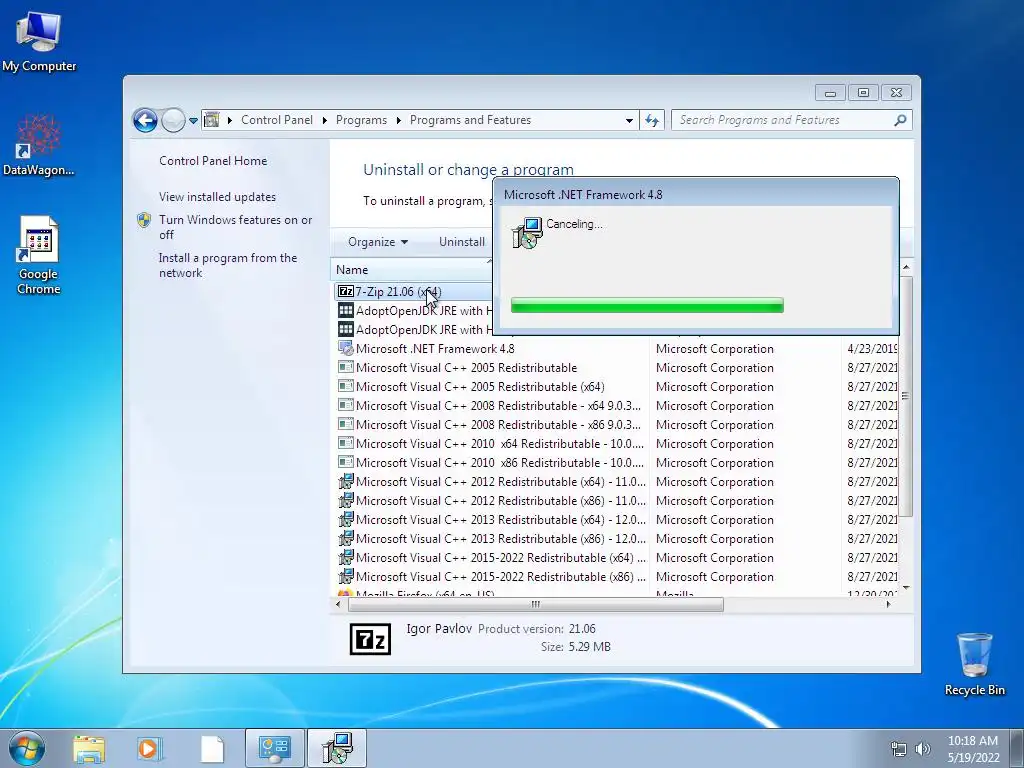Expand the arrow after Programs breadcrumb
1024x768 pixels.
398,120
